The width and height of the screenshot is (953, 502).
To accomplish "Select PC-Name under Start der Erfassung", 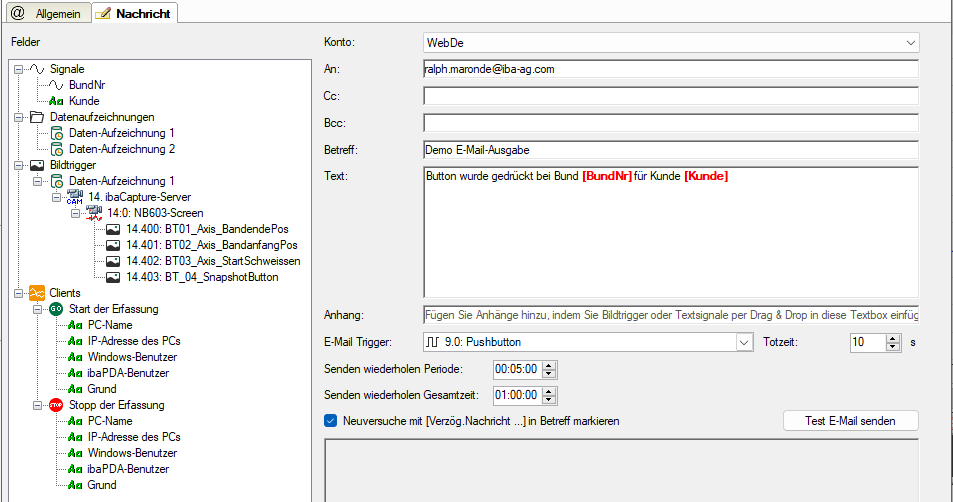I will point(110,325).
